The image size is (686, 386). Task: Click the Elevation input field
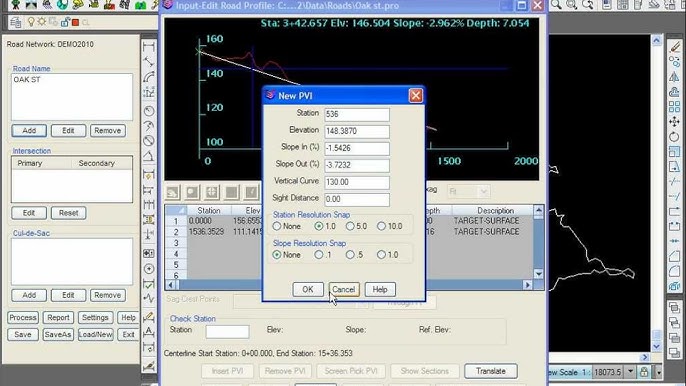pos(357,131)
